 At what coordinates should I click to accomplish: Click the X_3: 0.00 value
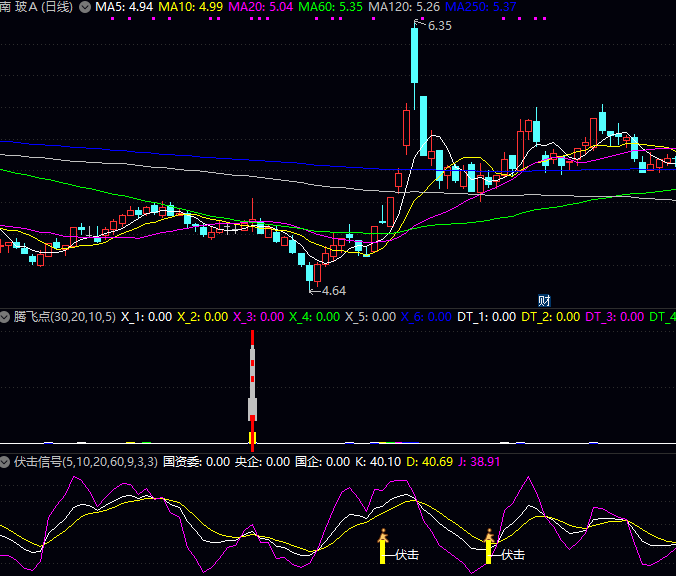[258, 317]
